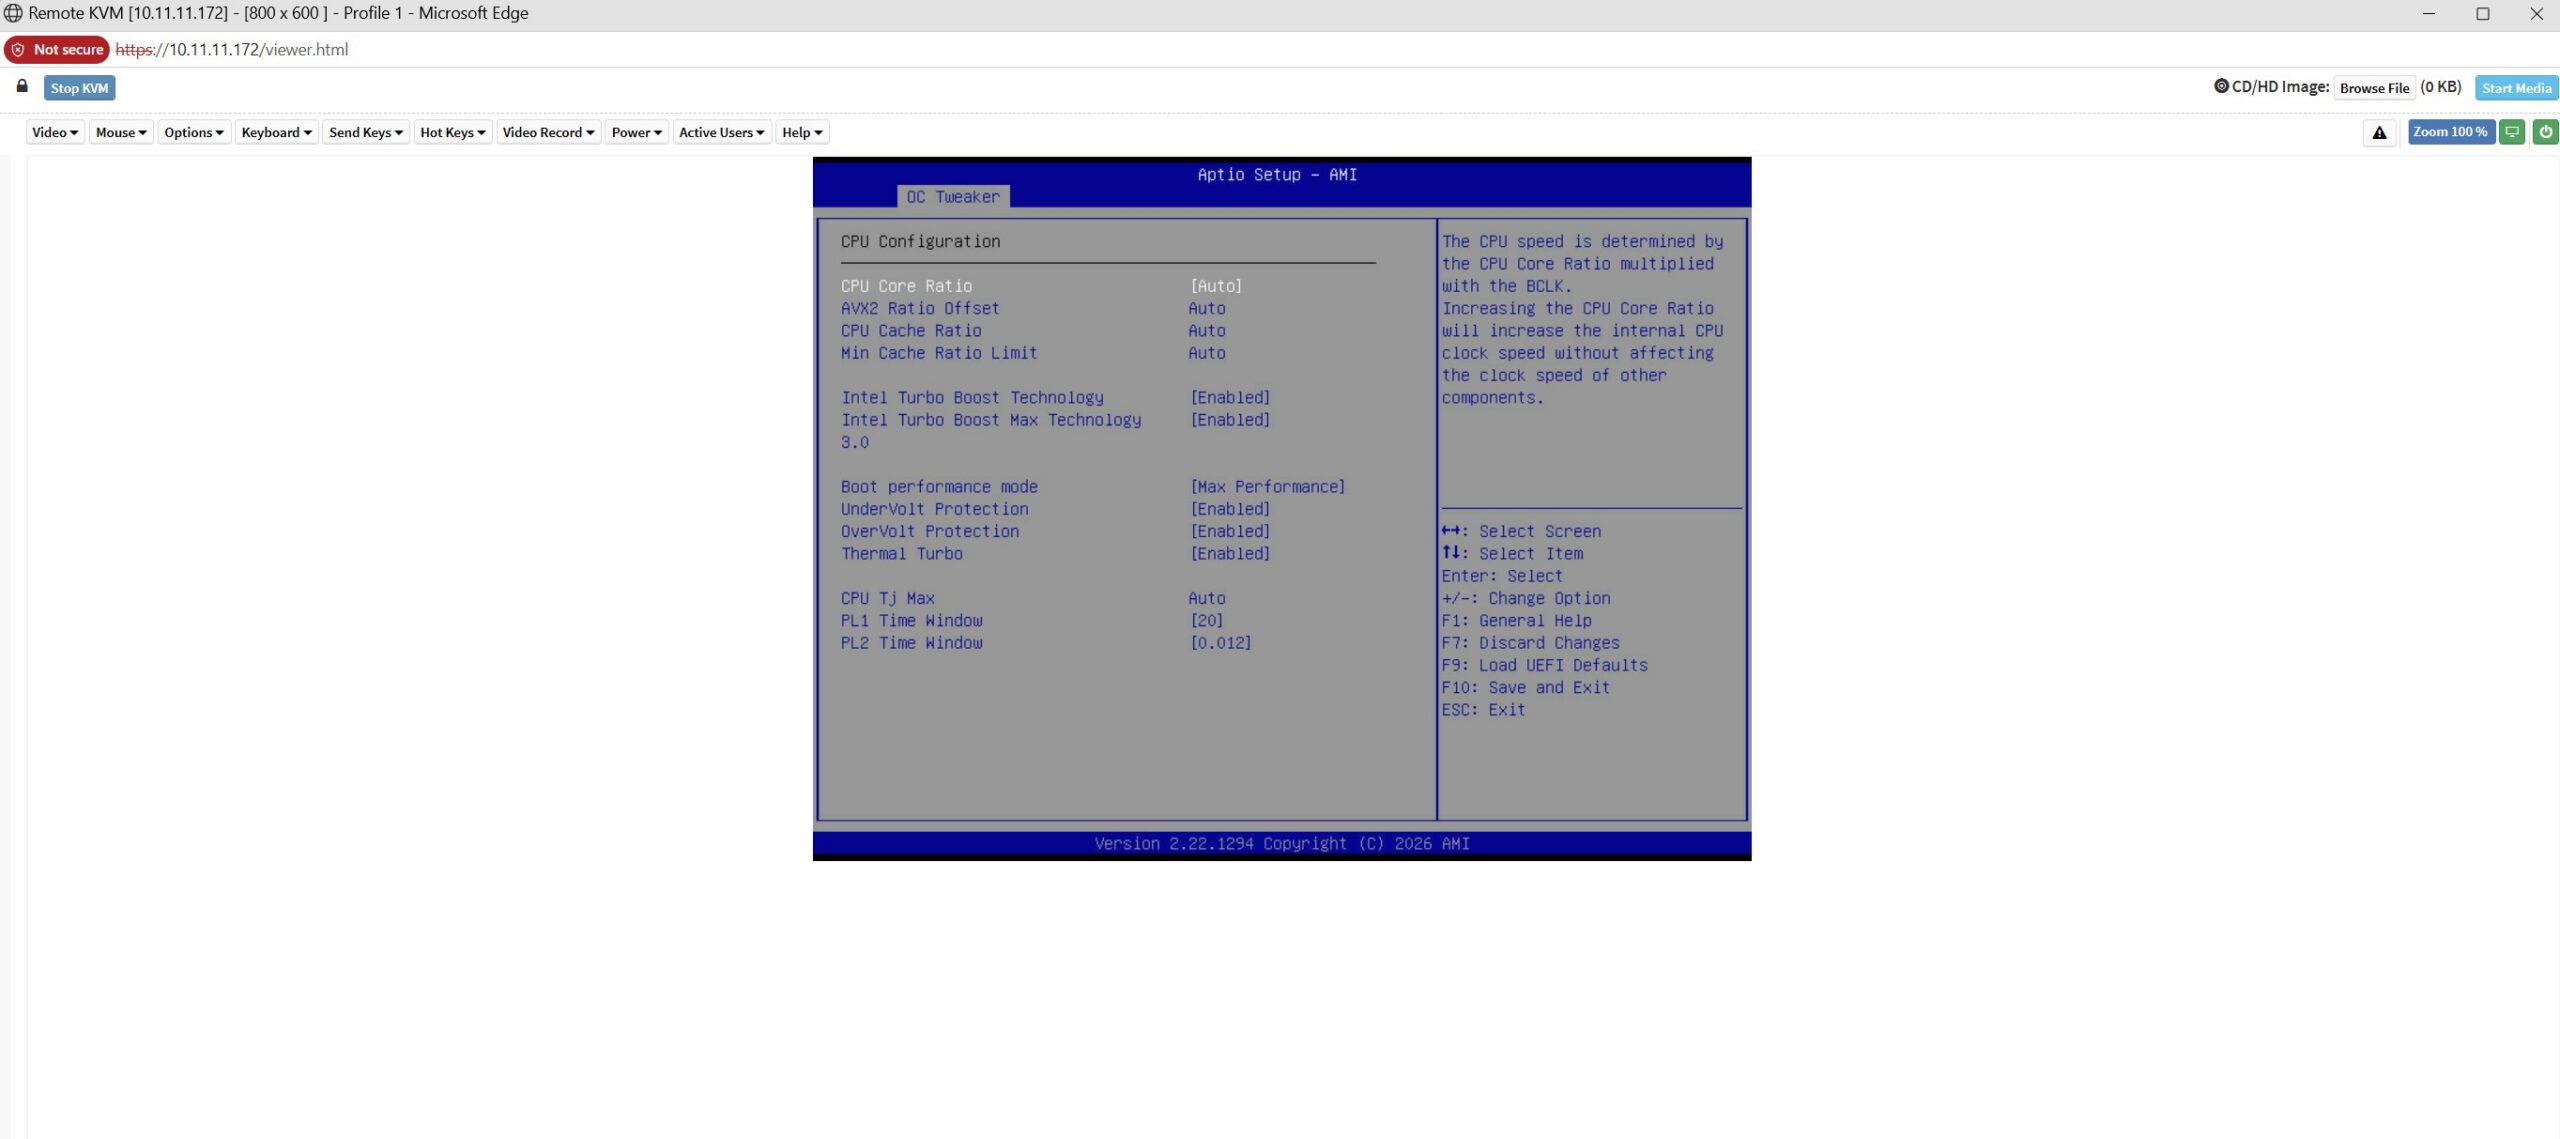Maximize the Edge browser window
Screen dimensions: 2560x1139
tap(2483, 14)
